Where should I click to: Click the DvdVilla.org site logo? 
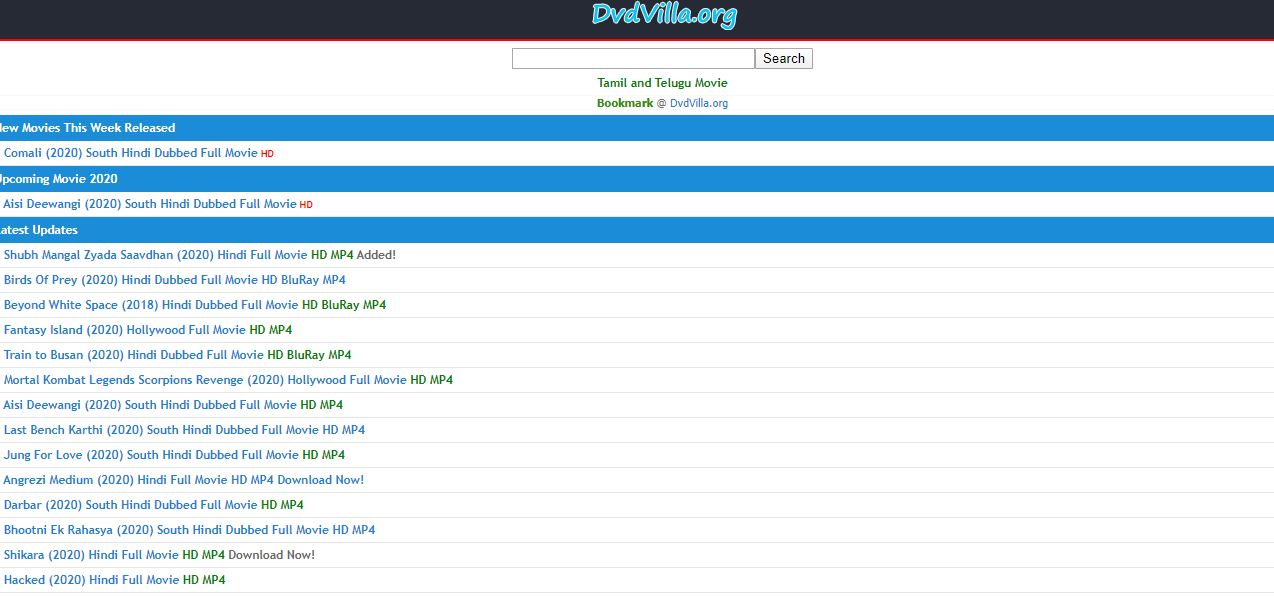[664, 15]
